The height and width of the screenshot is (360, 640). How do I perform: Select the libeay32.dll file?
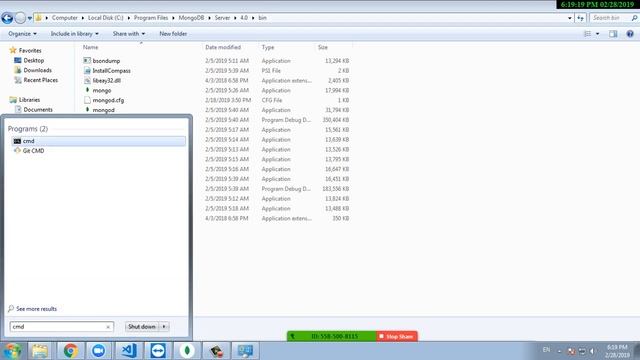tap(107, 80)
